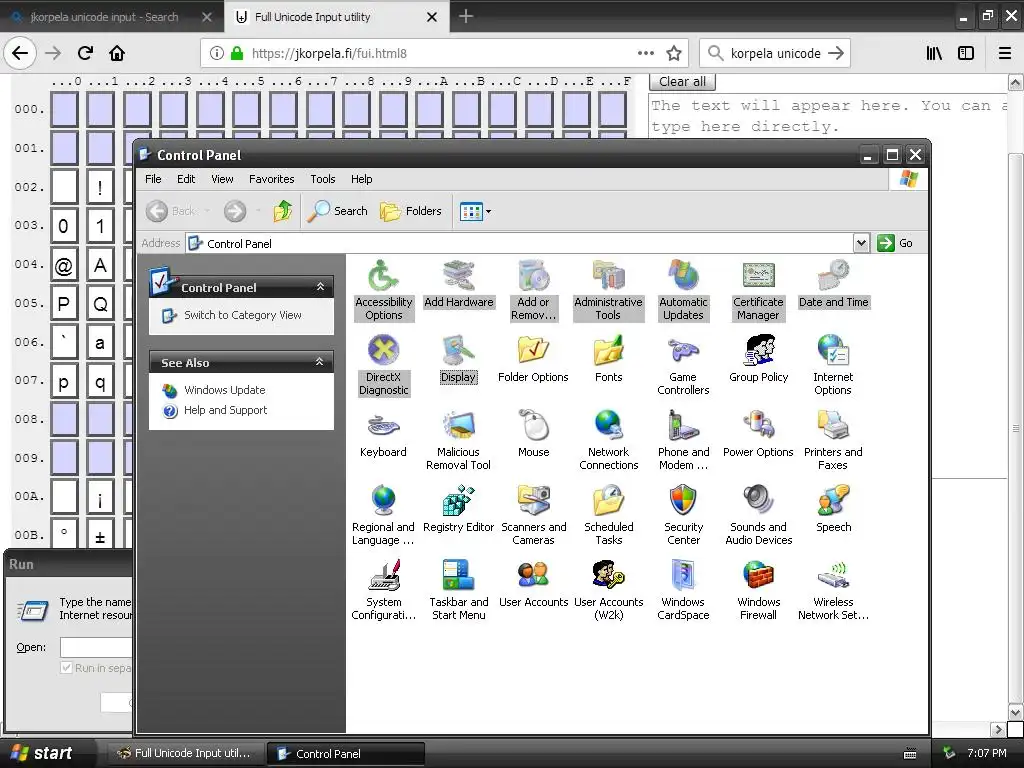Open System Configuration icon

[x=383, y=591]
